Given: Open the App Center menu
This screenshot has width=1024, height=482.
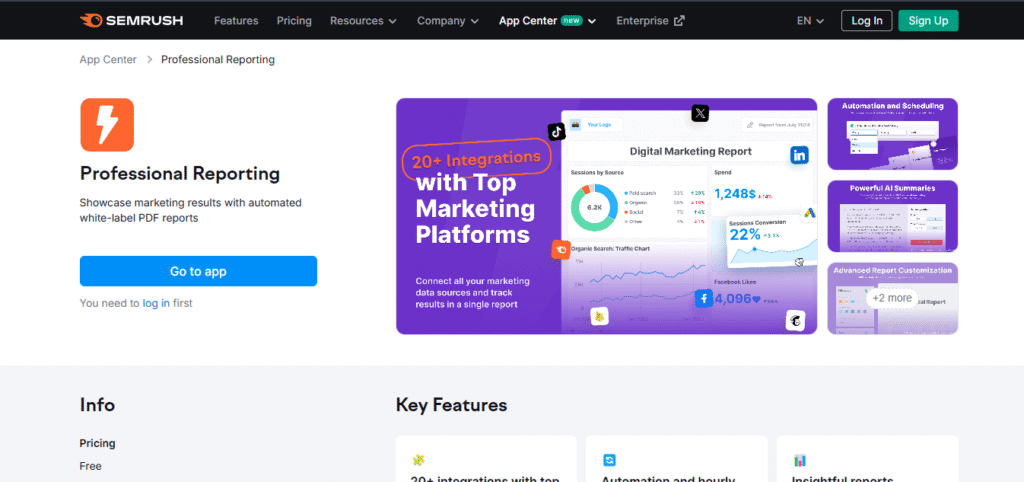Looking at the screenshot, I should tap(547, 20).
